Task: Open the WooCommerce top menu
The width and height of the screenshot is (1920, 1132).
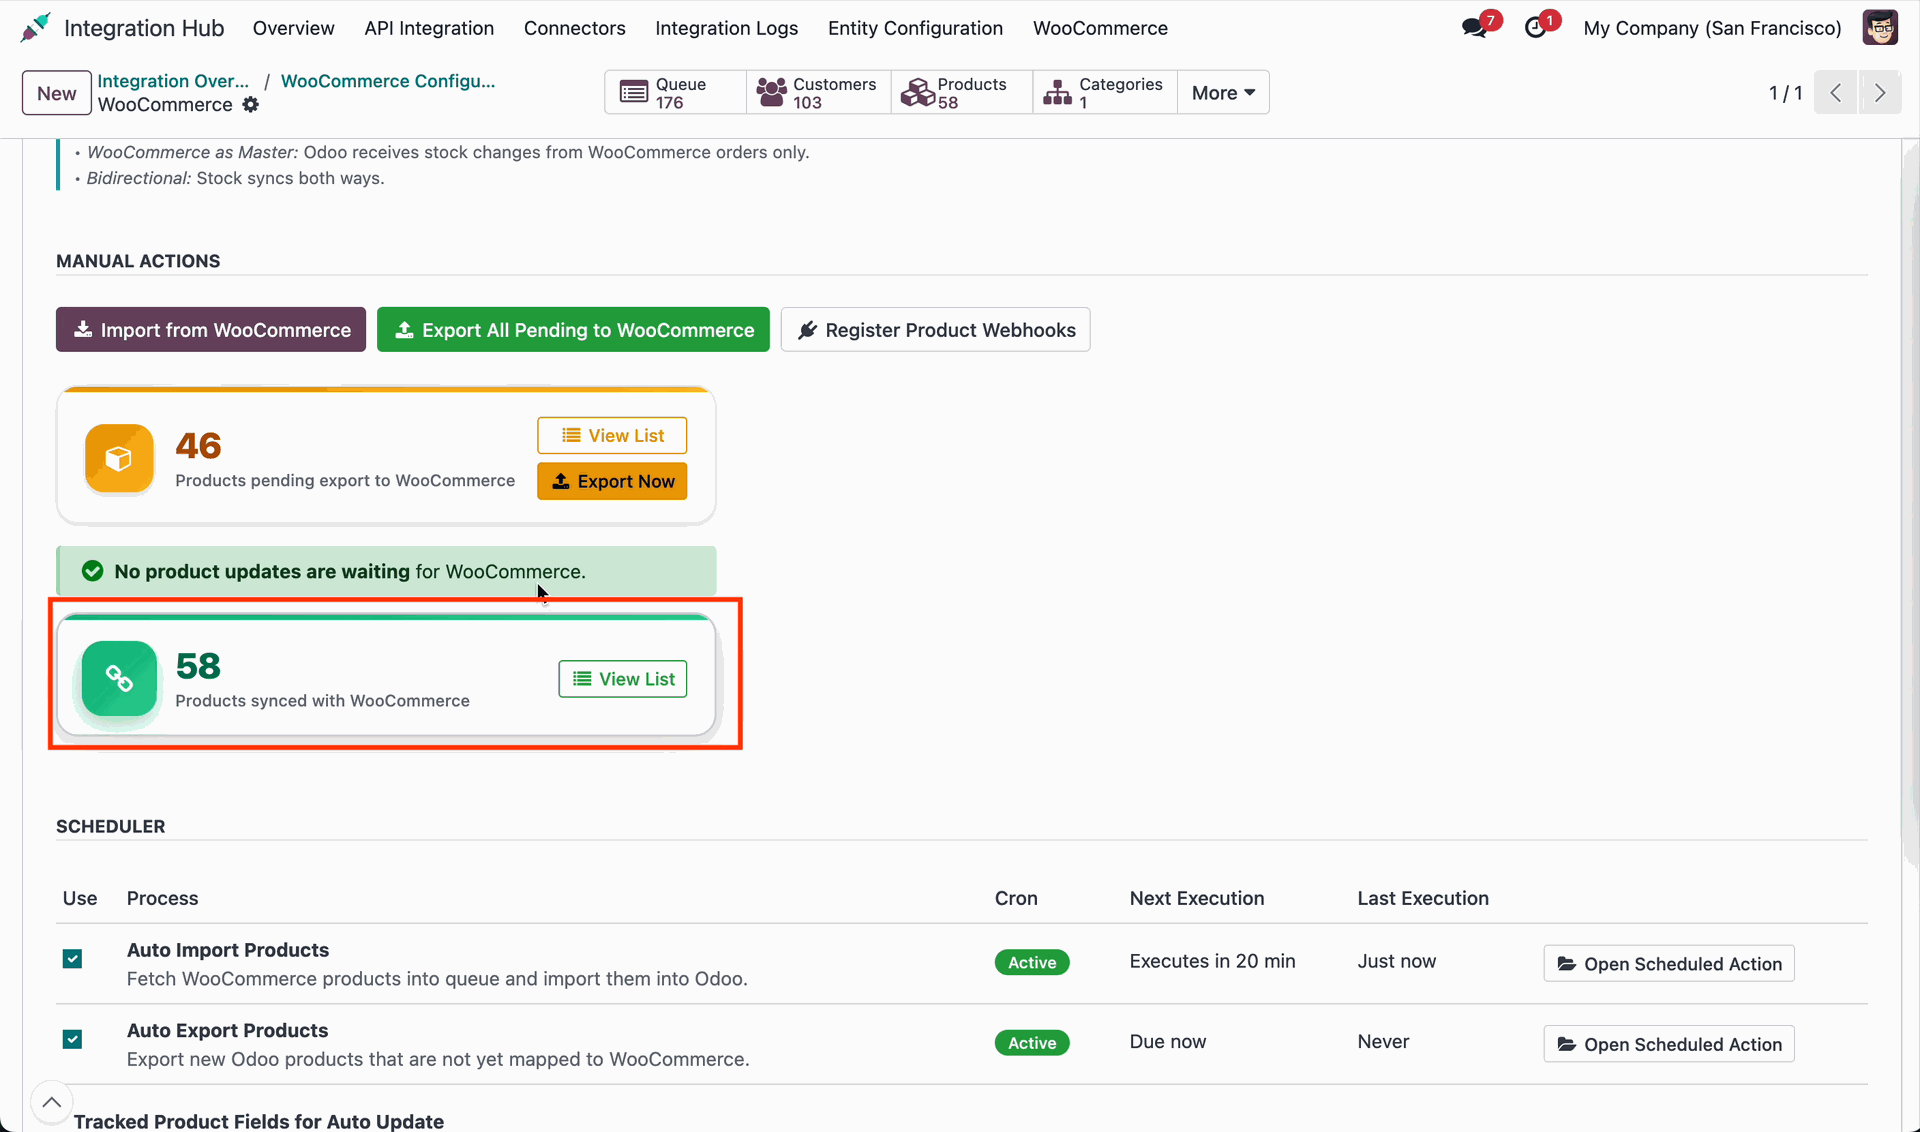Action: (x=1100, y=28)
